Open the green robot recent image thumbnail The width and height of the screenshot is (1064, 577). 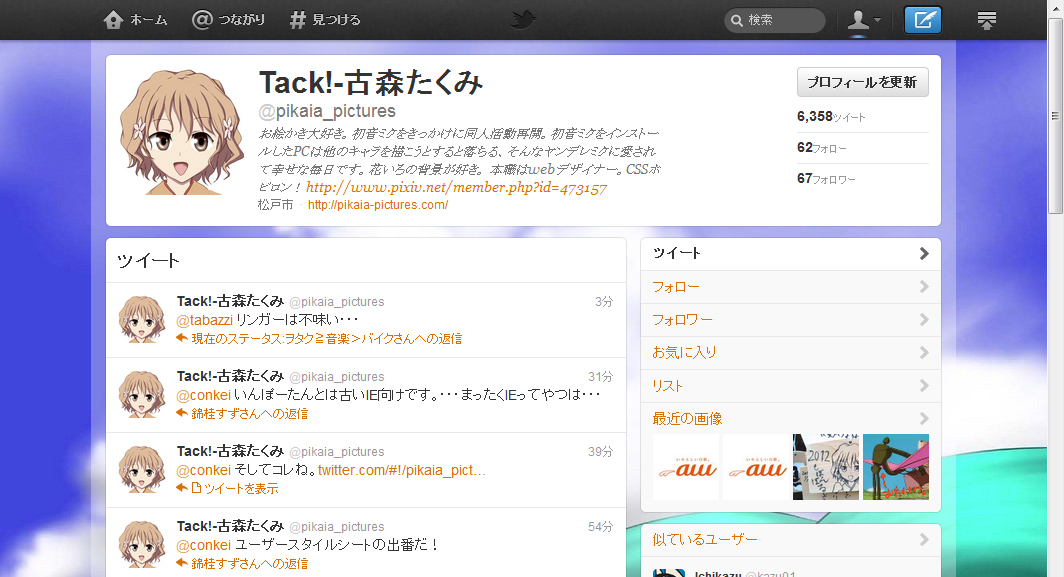pos(896,466)
